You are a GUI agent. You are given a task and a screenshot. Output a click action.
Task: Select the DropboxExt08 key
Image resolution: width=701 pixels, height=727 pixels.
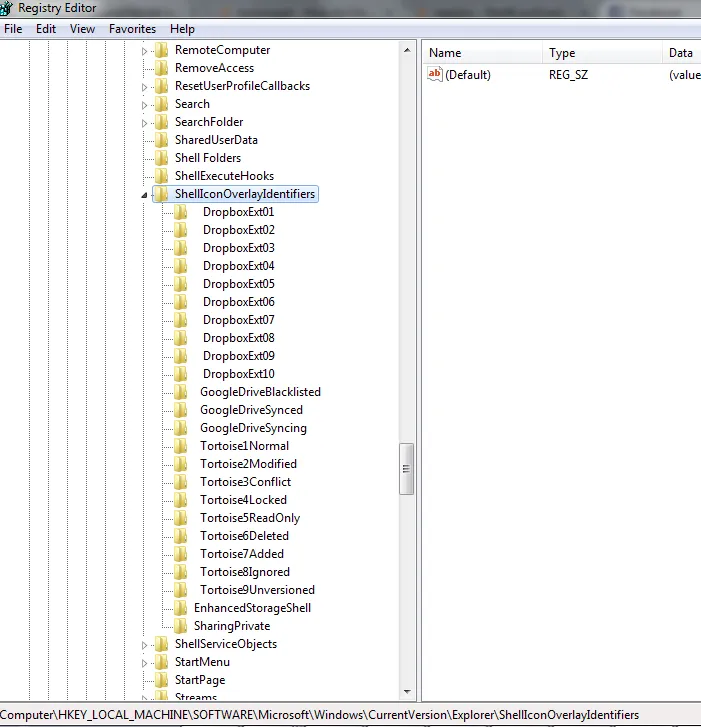click(238, 338)
